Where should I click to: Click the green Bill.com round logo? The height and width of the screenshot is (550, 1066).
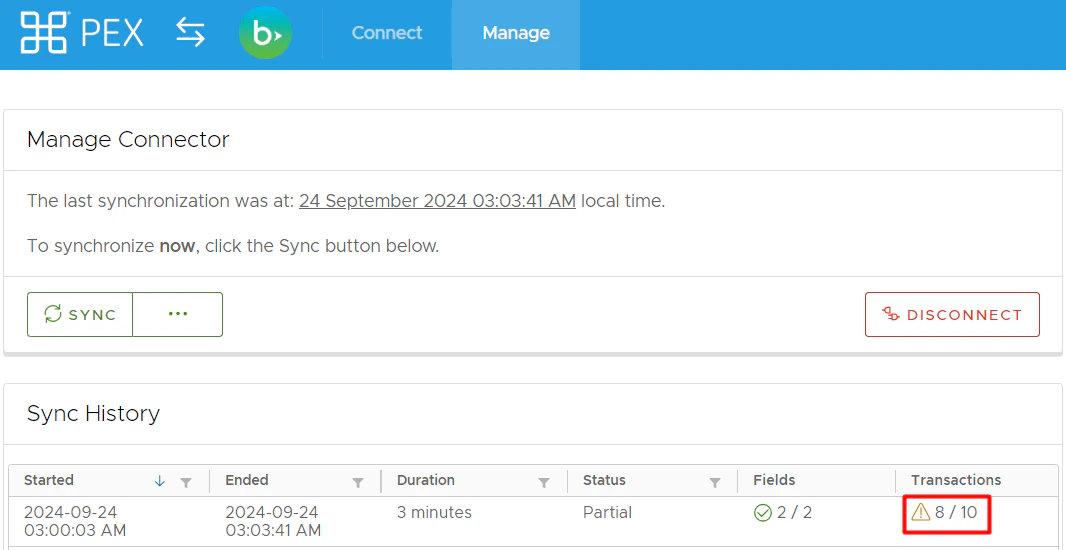(x=265, y=33)
